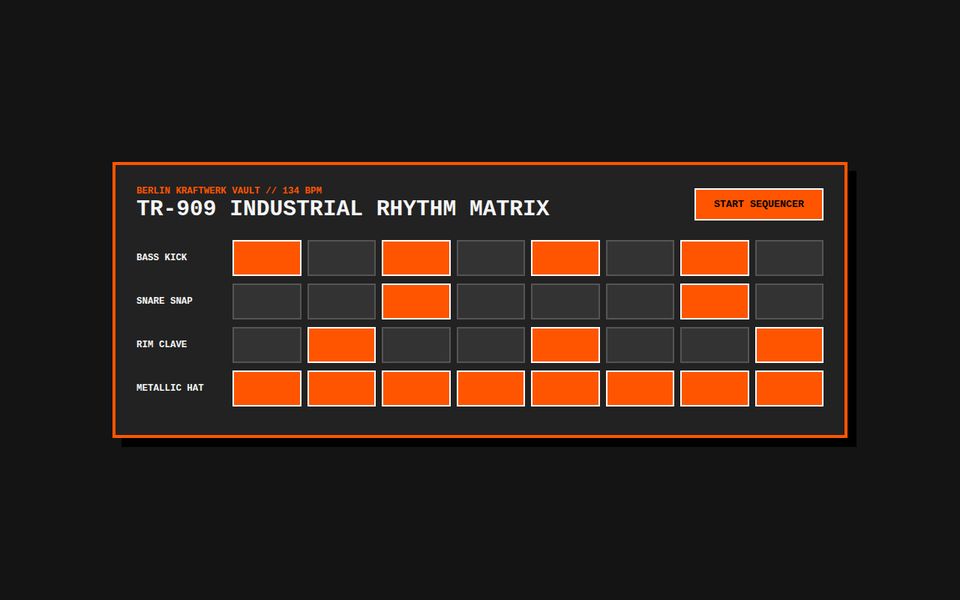The image size is (960, 600).
Task: Toggle Bass Kick step 3
Action: [x=416, y=258]
